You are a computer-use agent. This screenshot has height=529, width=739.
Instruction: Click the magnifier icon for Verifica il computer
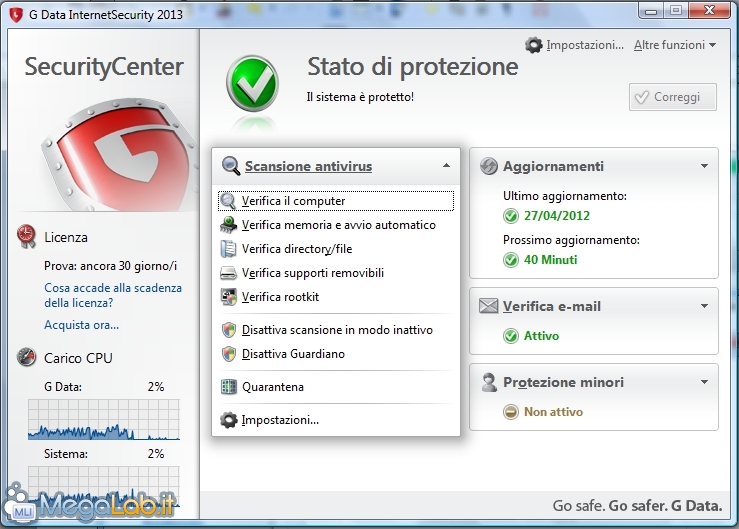[x=228, y=201]
